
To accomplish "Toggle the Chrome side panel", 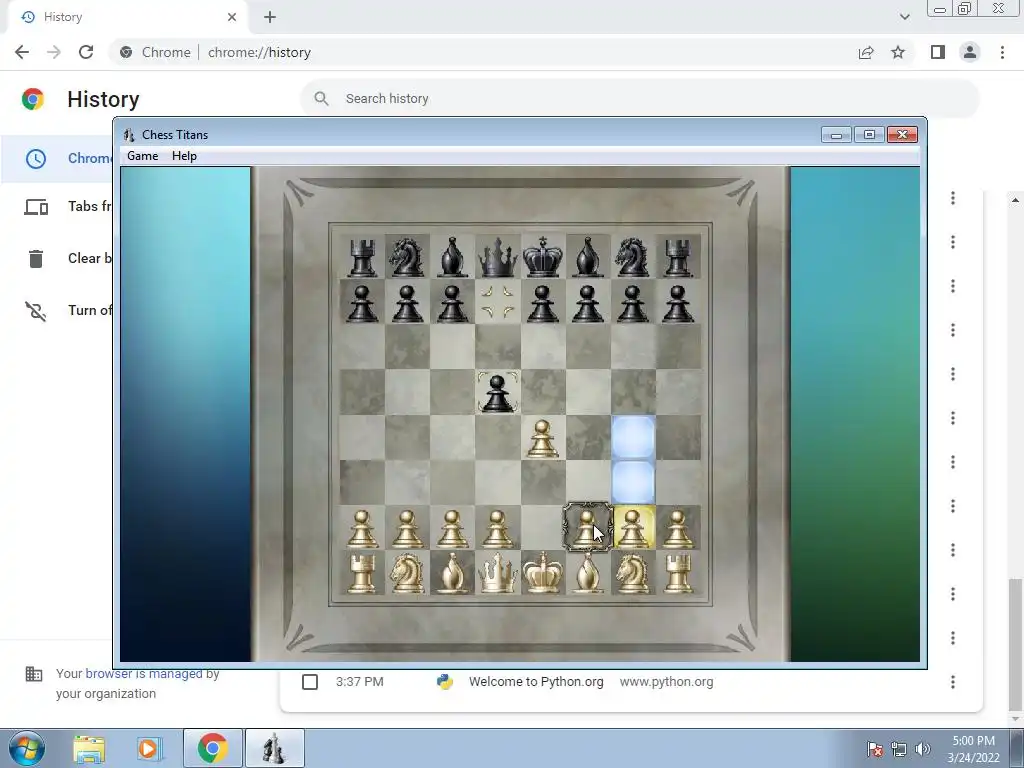I will [x=938, y=52].
